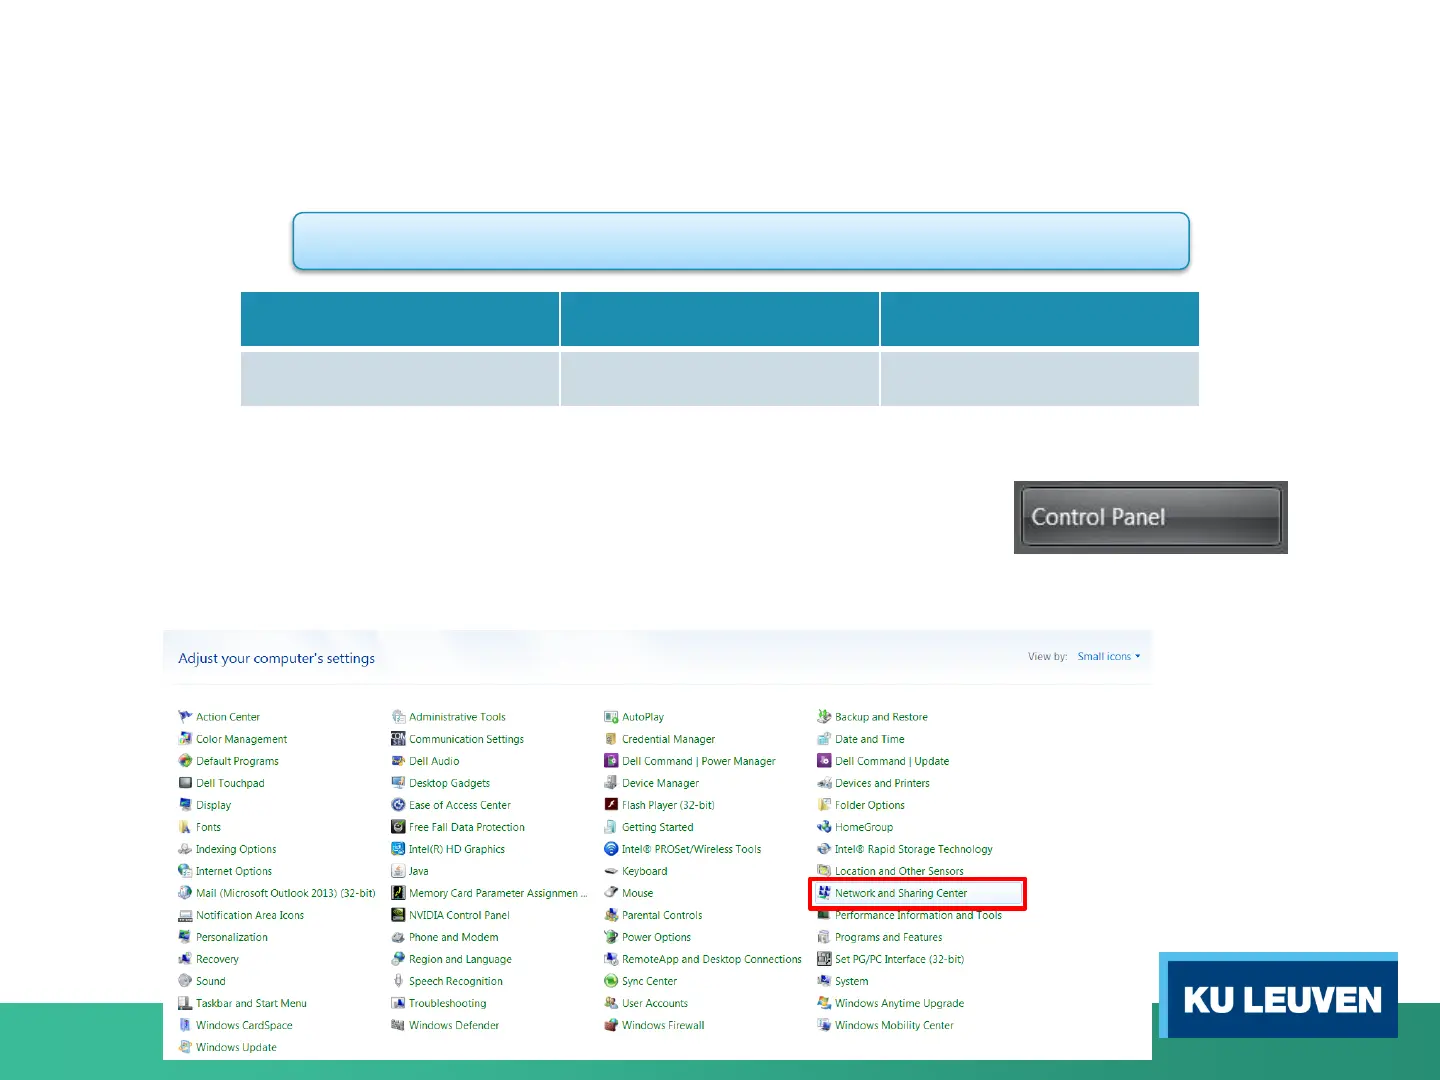
Task: Open Intel Rapid Storage Technology link
Action: [914, 849]
